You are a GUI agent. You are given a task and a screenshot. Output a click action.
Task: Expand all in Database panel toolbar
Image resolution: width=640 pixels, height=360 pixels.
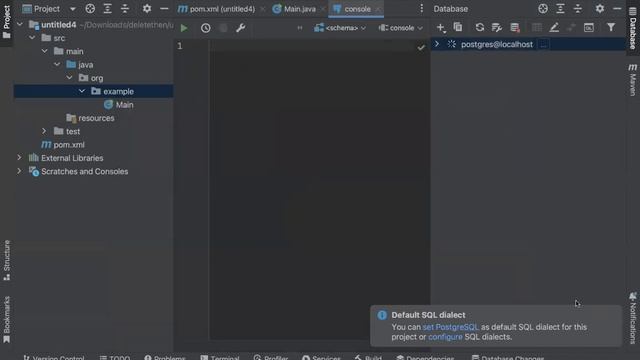click(x=560, y=9)
